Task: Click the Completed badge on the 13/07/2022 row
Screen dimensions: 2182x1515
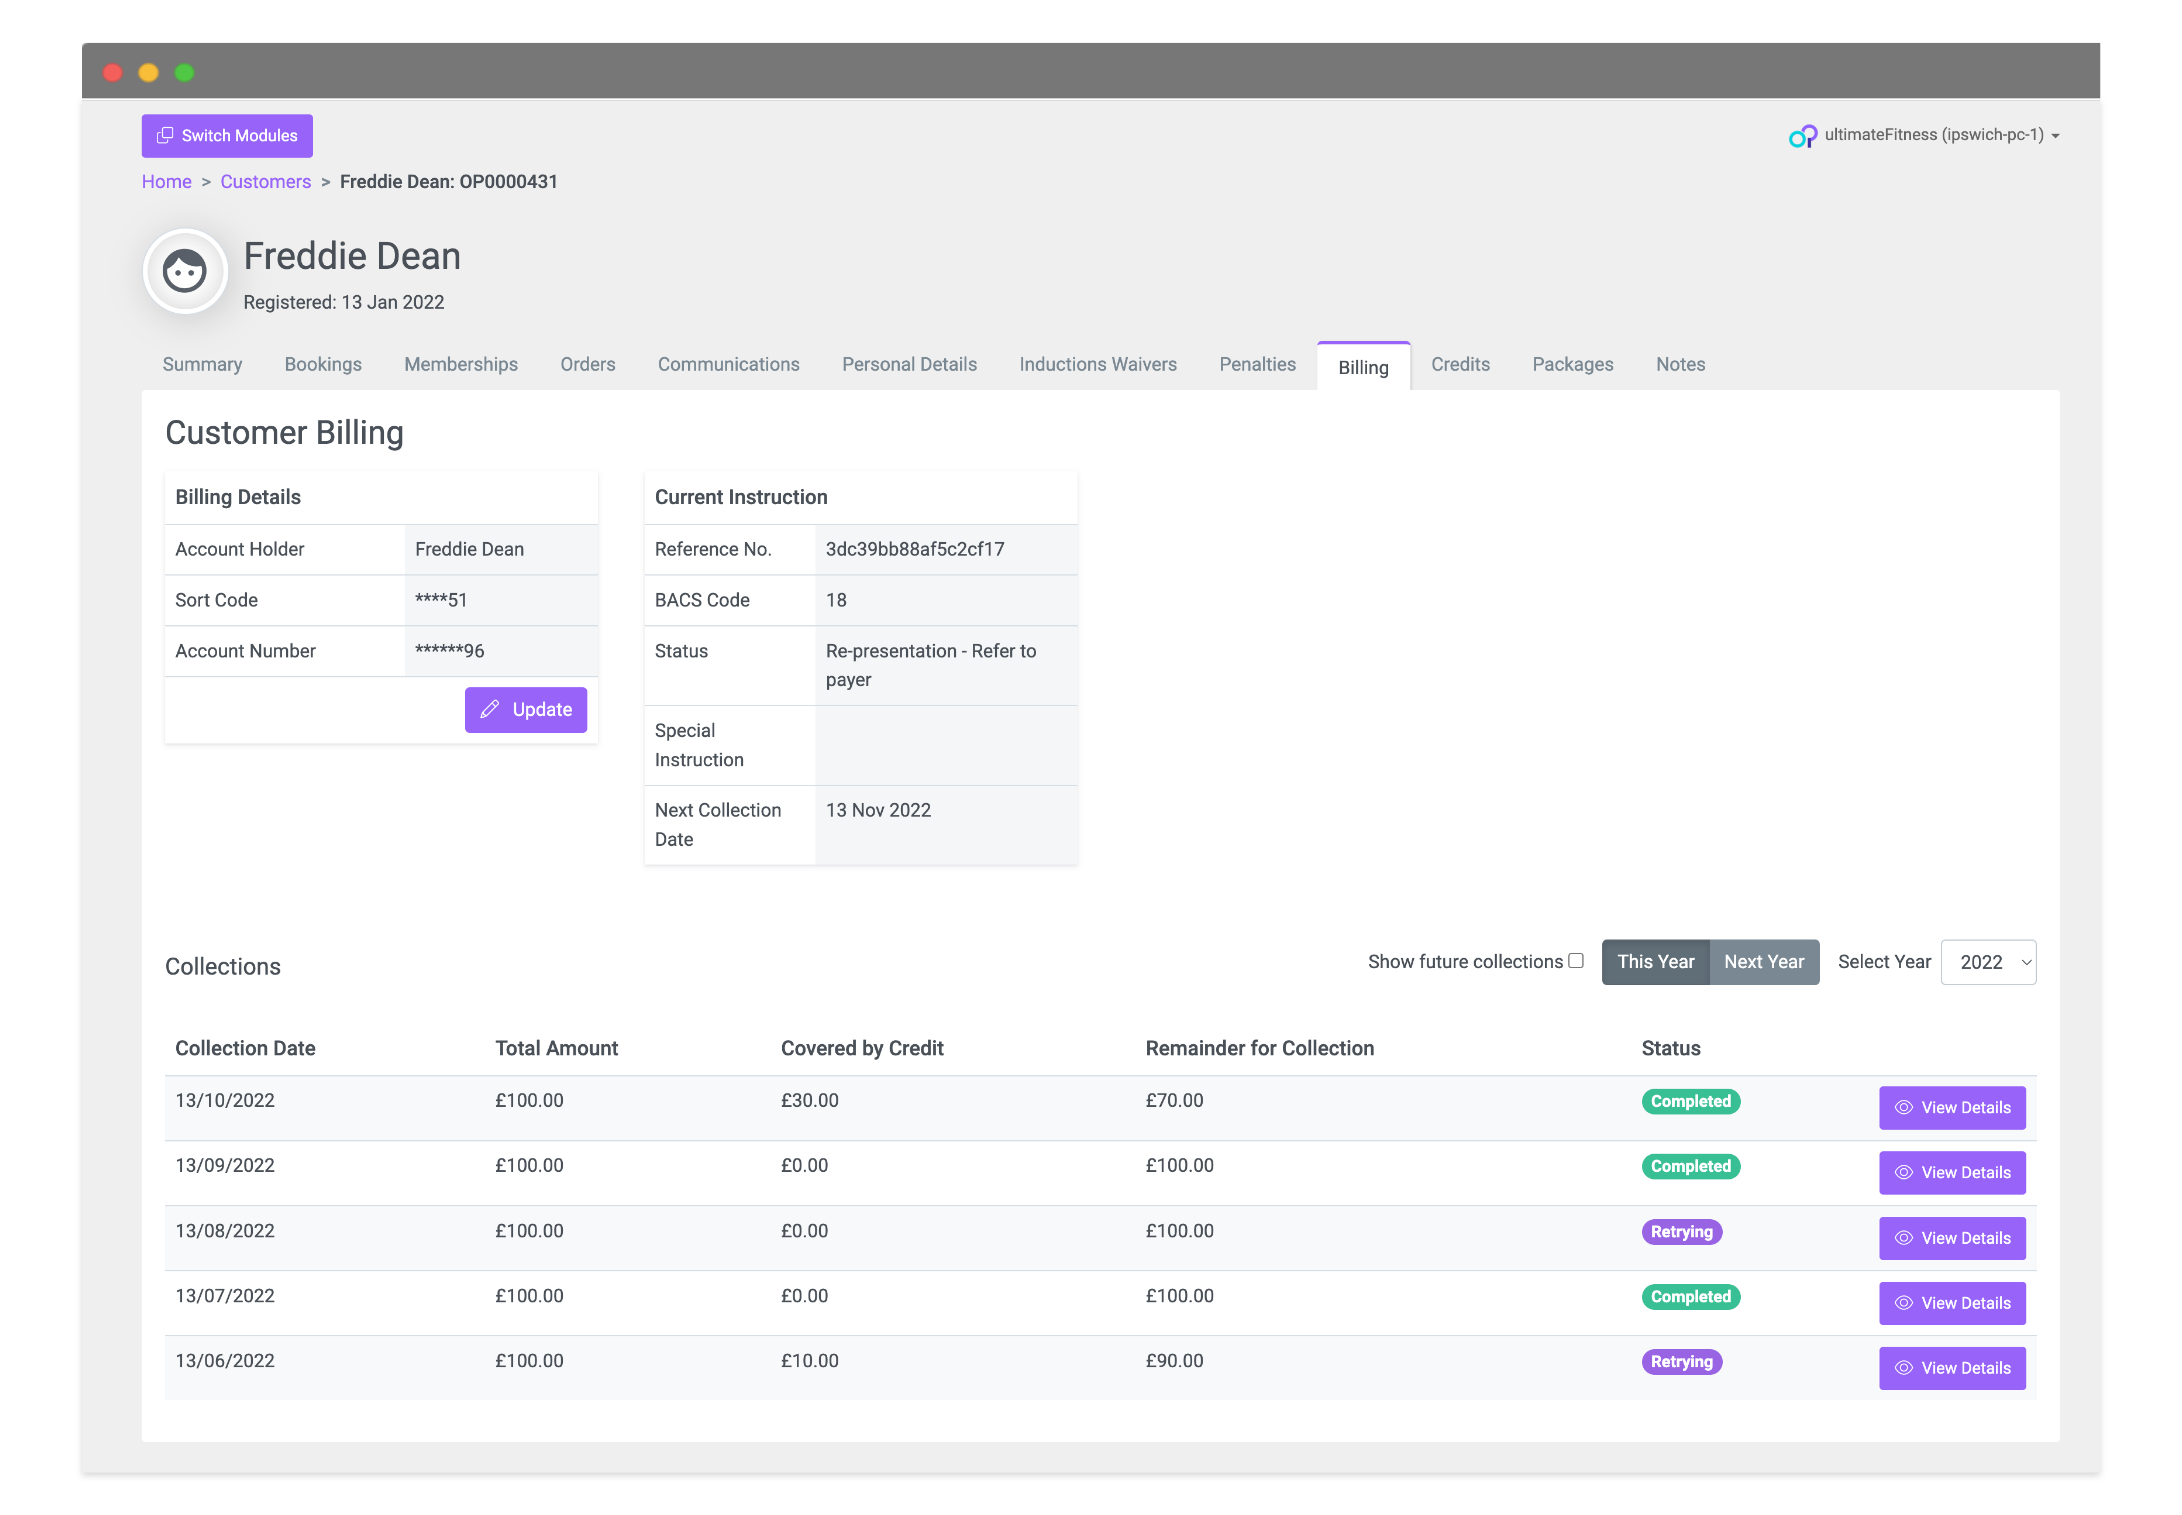Action: [x=1691, y=1297]
